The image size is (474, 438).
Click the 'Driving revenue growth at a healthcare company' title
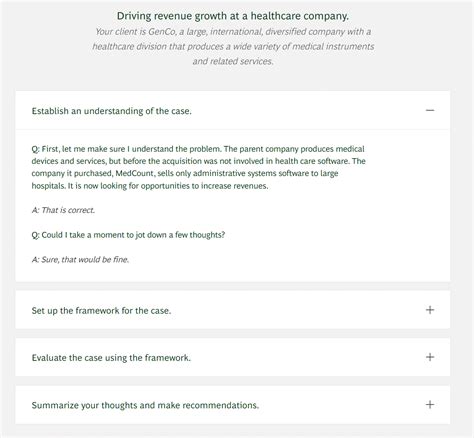click(233, 16)
